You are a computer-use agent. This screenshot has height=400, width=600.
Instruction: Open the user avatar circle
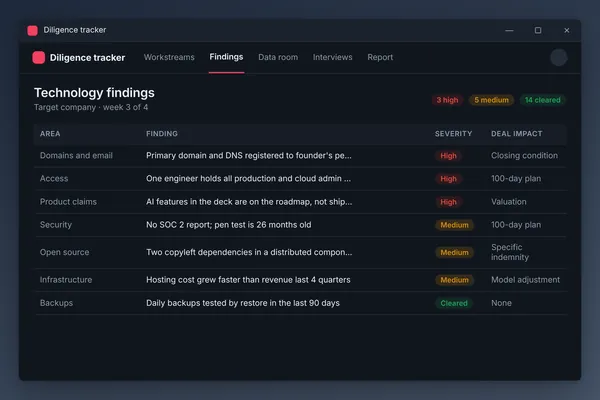559,57
